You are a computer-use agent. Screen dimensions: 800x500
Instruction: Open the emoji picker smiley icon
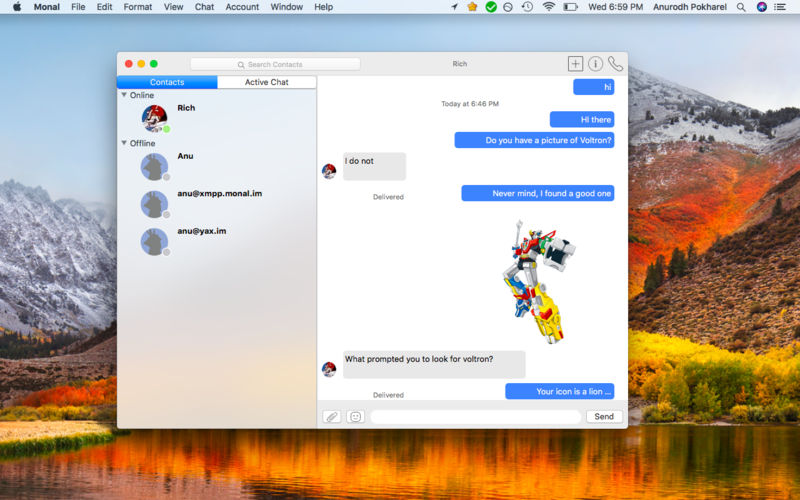pyautogui.click(x=356, y=416)
